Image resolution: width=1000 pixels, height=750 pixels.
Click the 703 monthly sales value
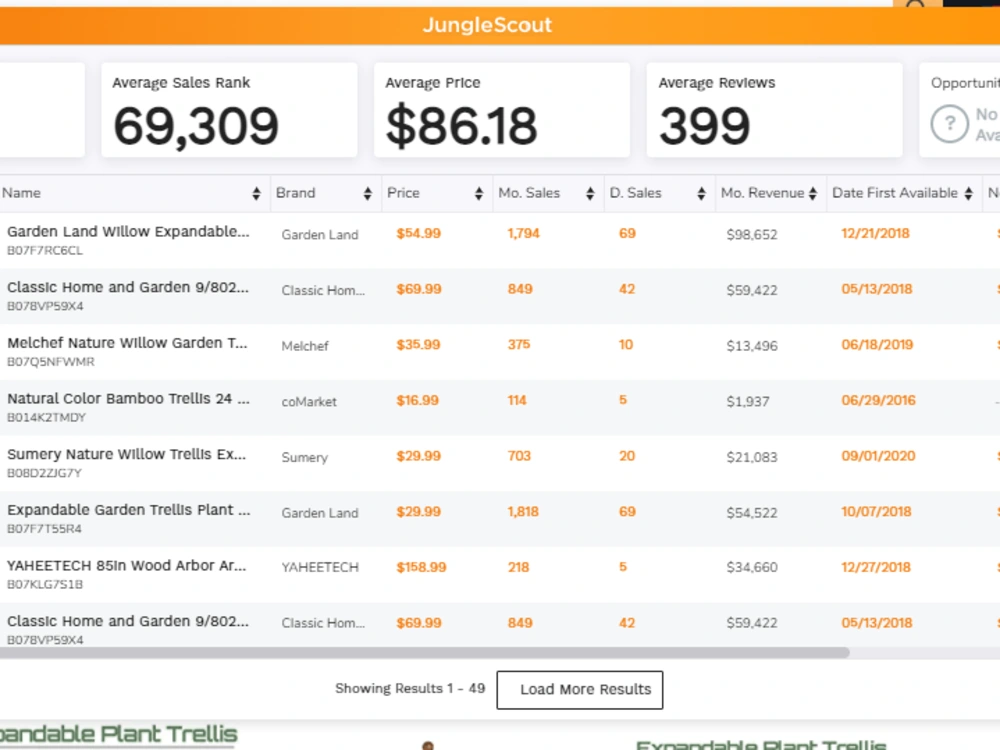coord(519,456)
